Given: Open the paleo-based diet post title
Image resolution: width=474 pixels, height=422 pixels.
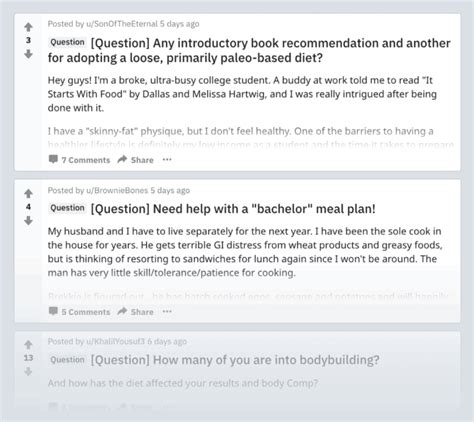Looking at the screenshot, I should click(249, 50).
